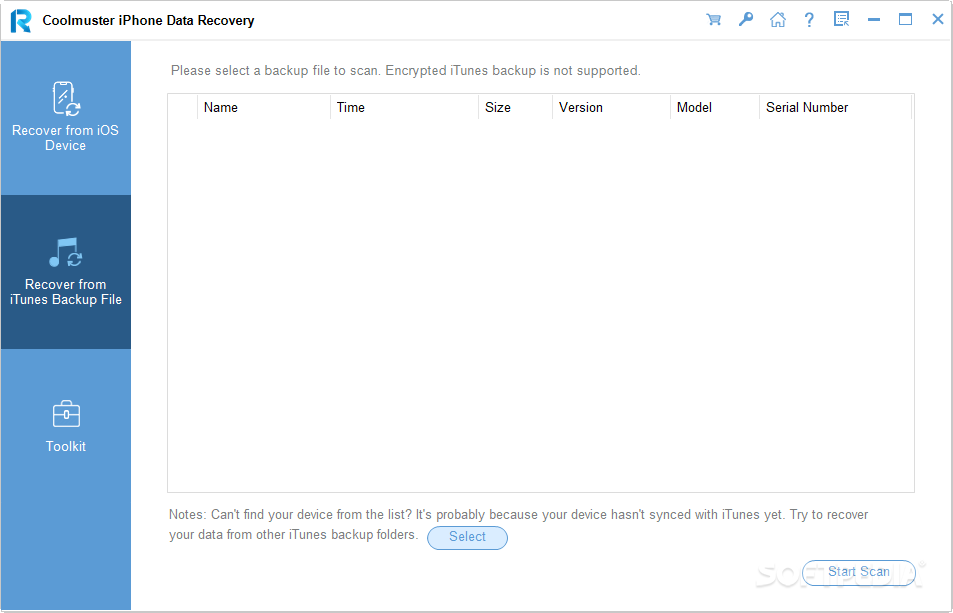Open the shopping cart purchase icon

pyautogui.click(x=714, y=19)
